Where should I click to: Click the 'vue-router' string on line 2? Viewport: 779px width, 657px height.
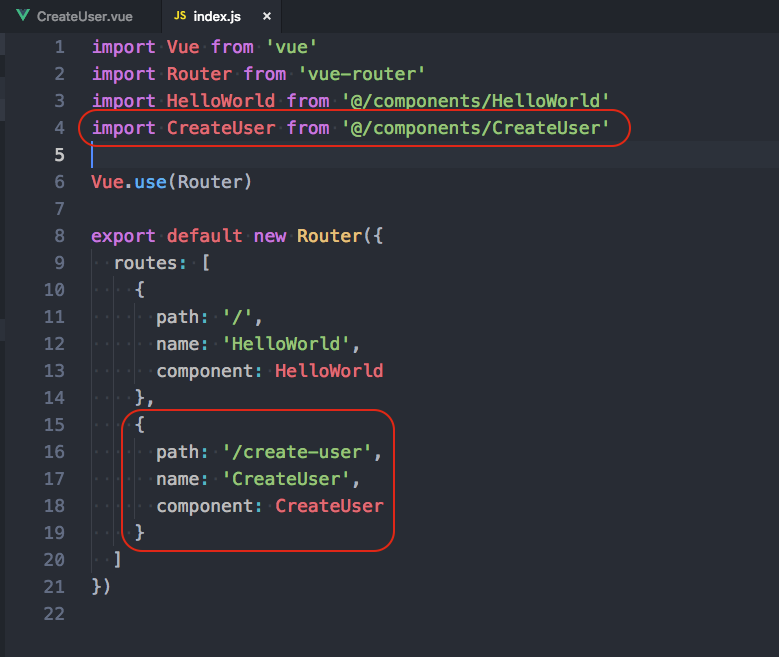click(362, 74)
